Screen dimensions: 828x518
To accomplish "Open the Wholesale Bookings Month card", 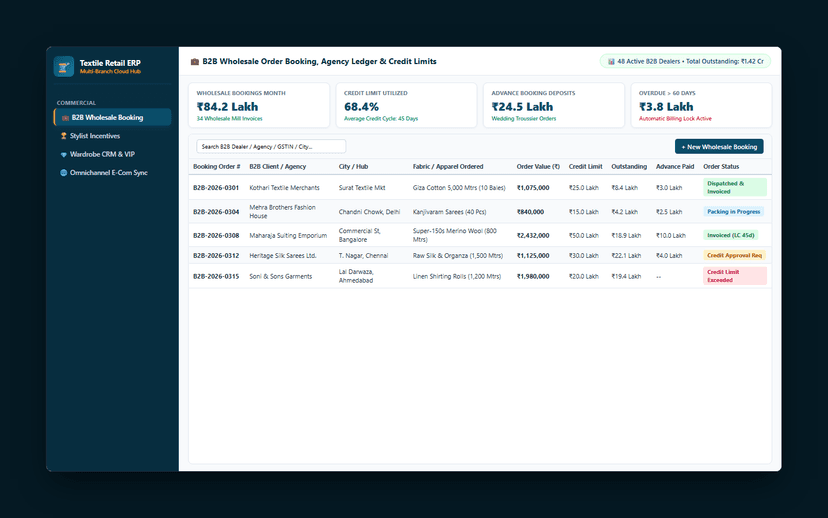I will (259, 105).
